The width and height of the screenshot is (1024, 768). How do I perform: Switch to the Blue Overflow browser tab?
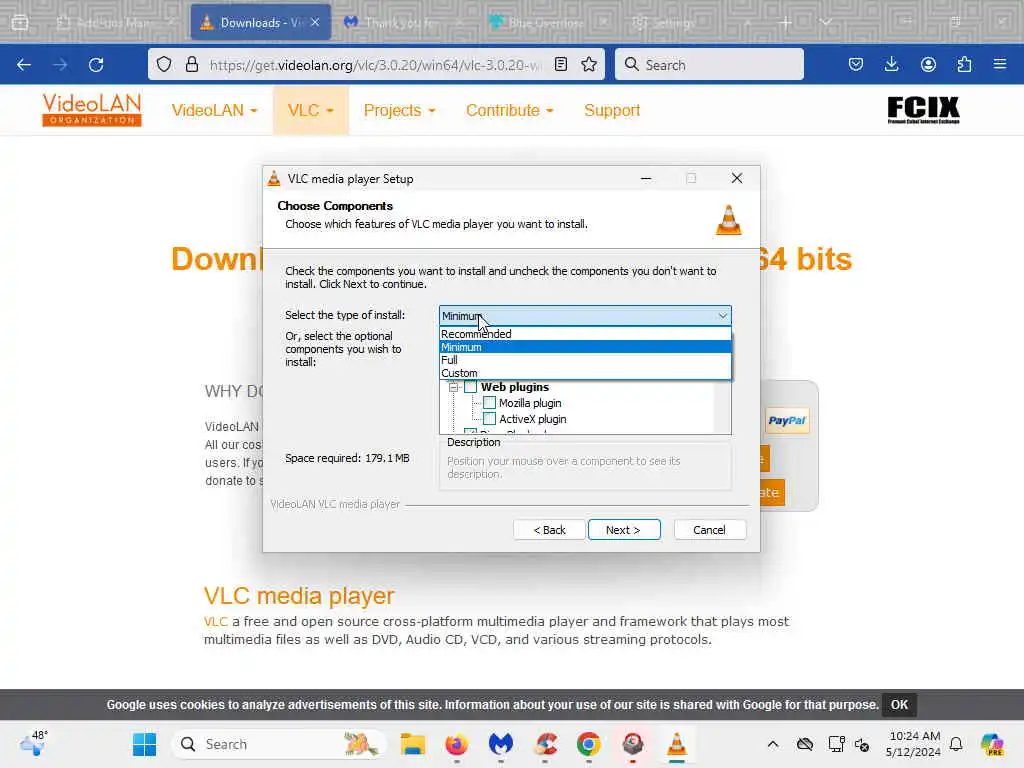547,23
